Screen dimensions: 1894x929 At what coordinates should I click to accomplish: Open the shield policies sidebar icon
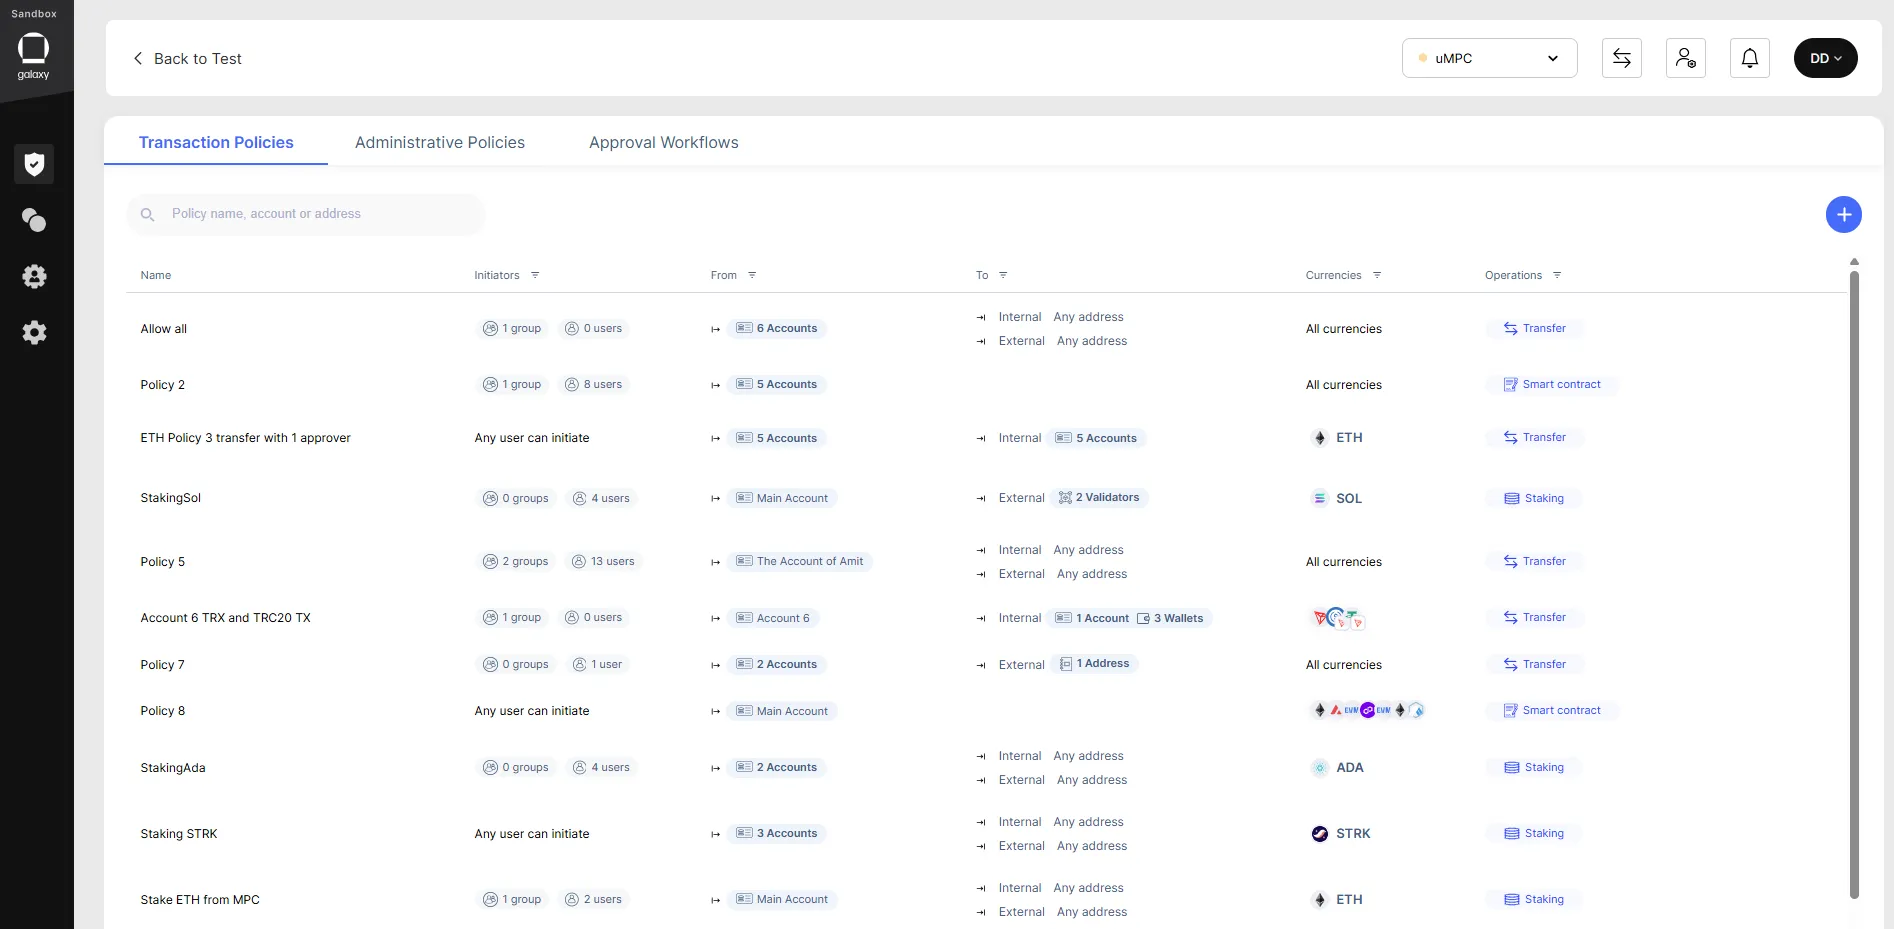(x=34, y=164)
